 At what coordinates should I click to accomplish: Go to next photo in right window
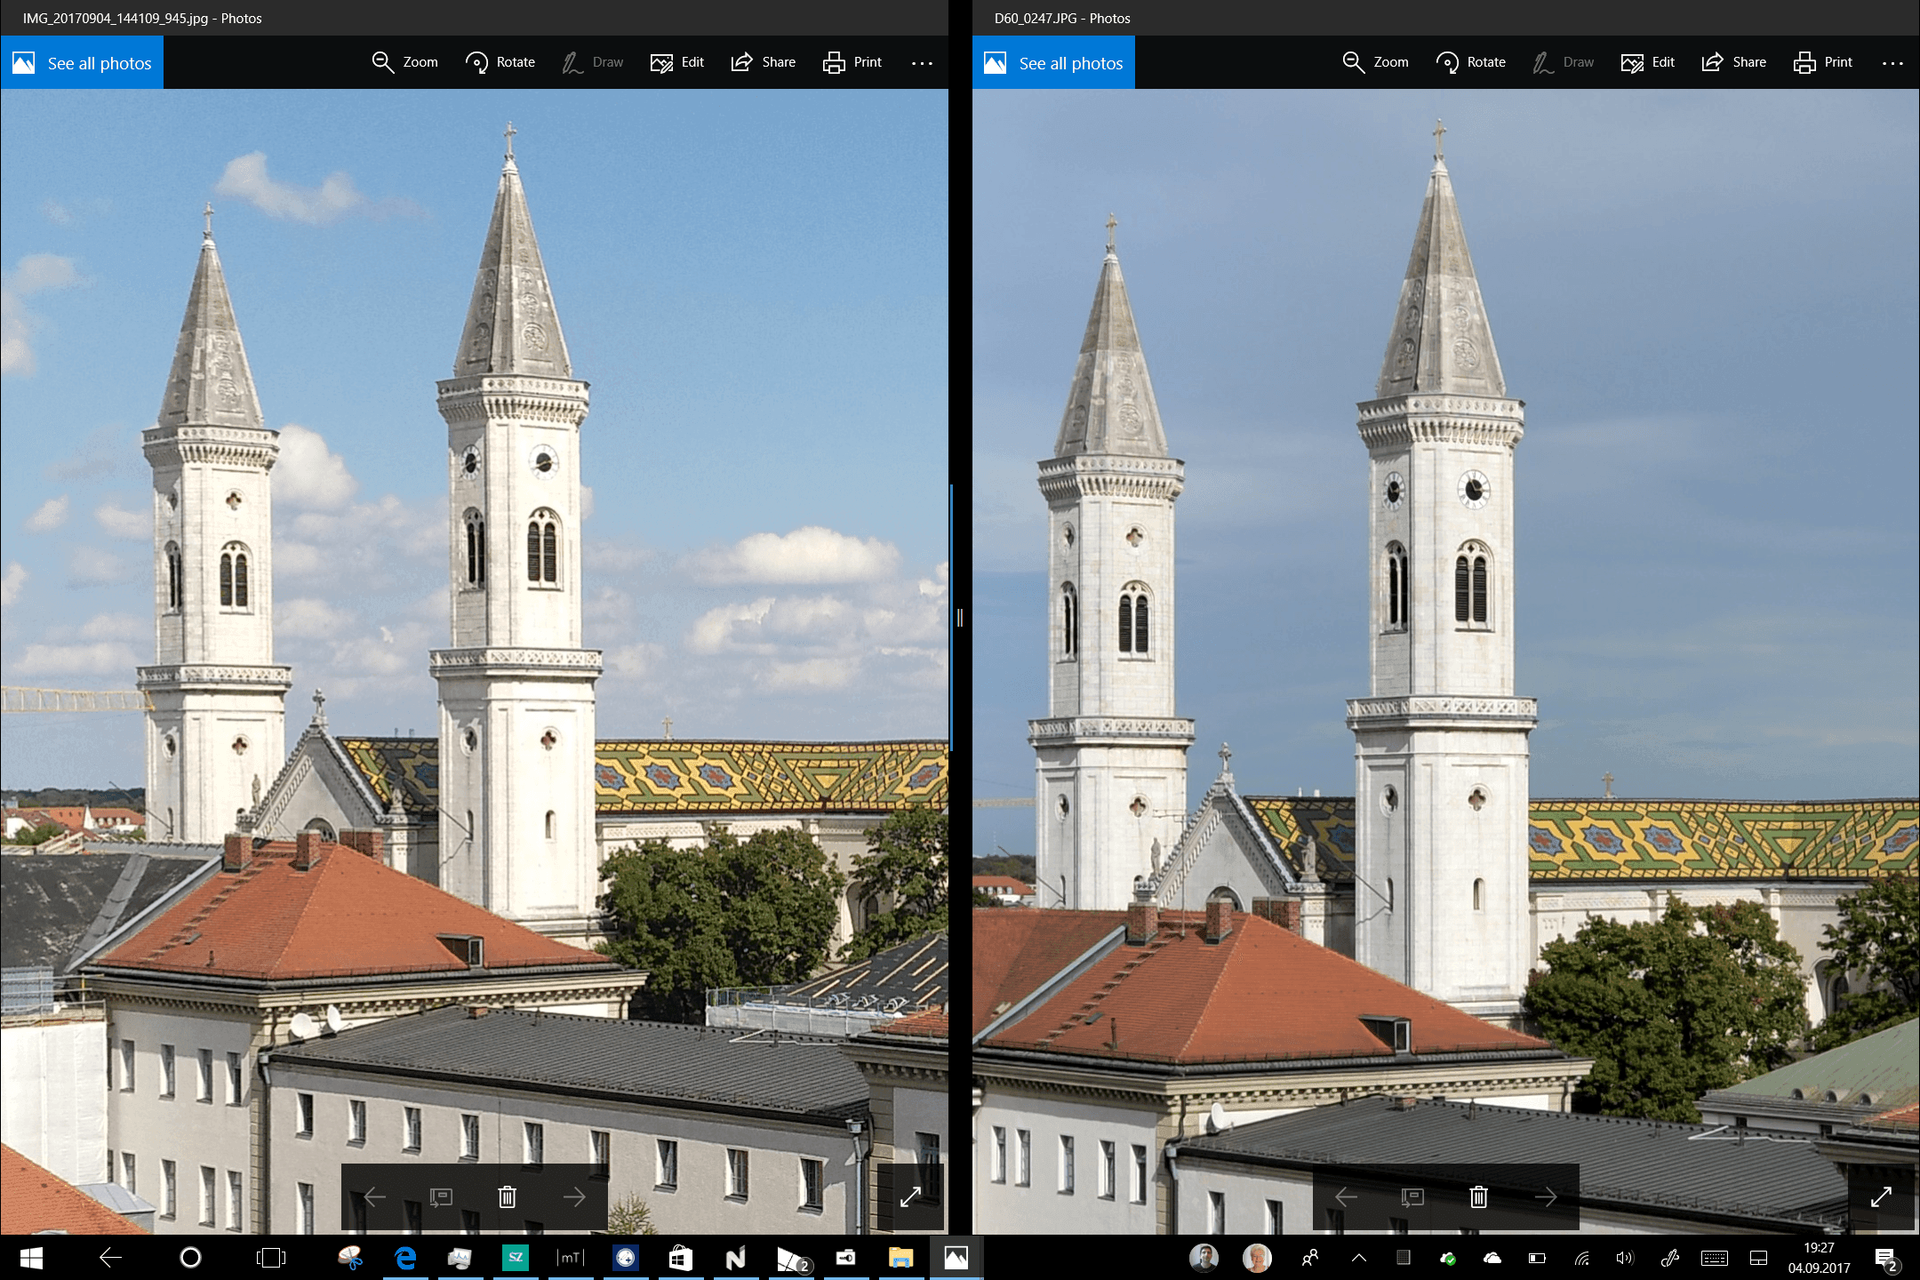coord(1546,1197)
